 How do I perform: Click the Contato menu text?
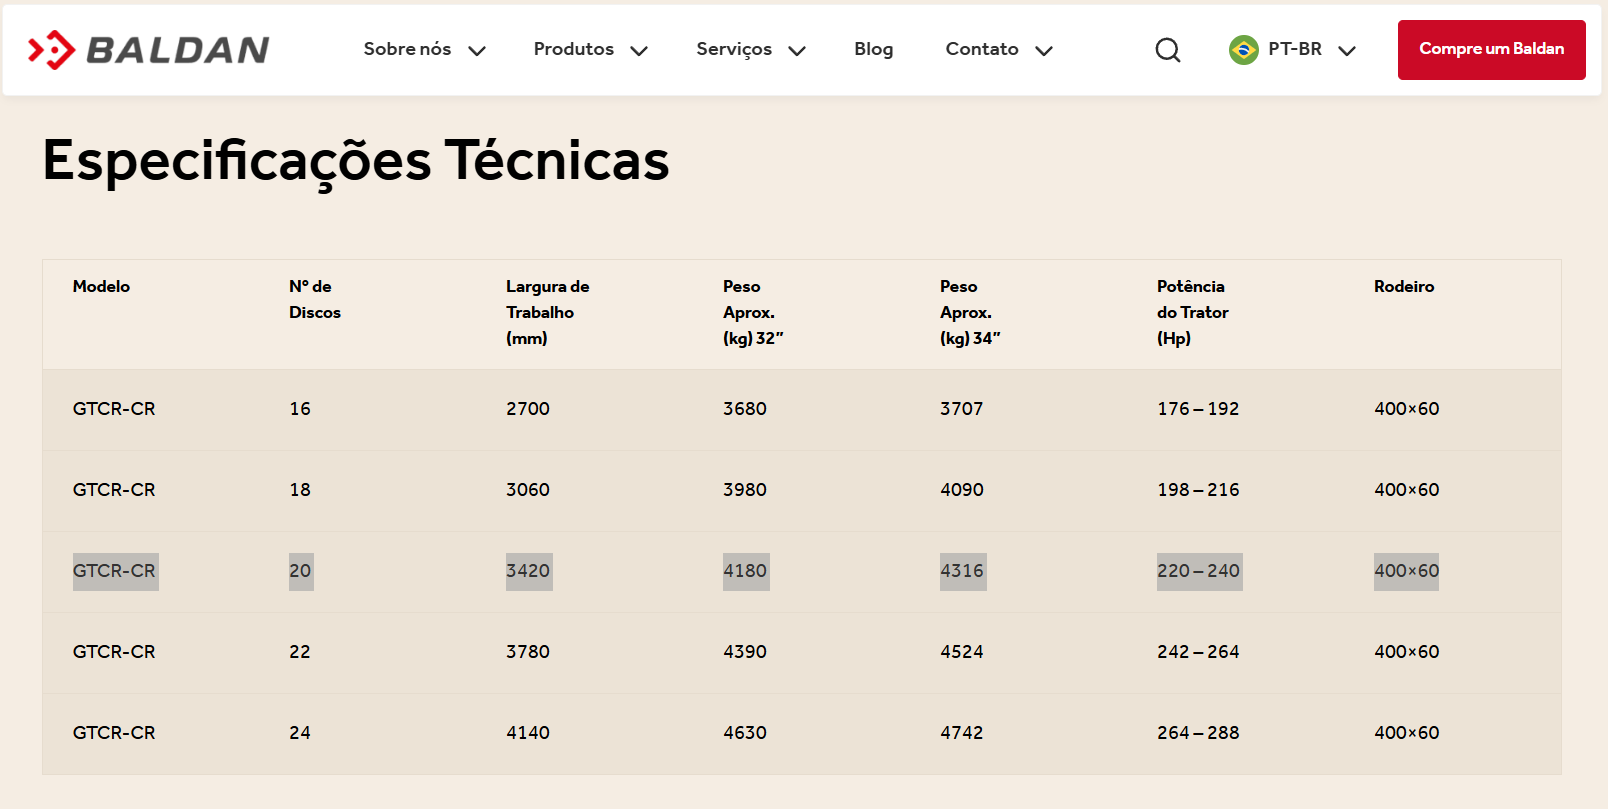coord(981,49)
